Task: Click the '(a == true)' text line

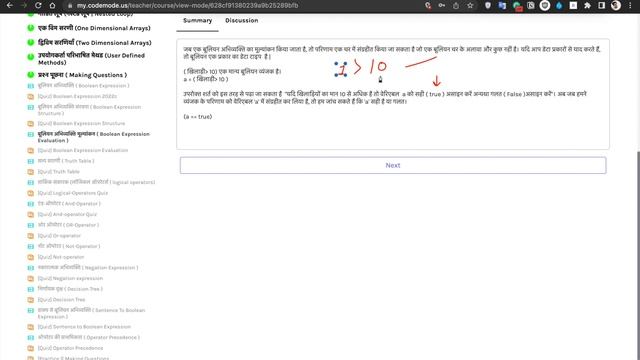Action: (x=198, y=117)
